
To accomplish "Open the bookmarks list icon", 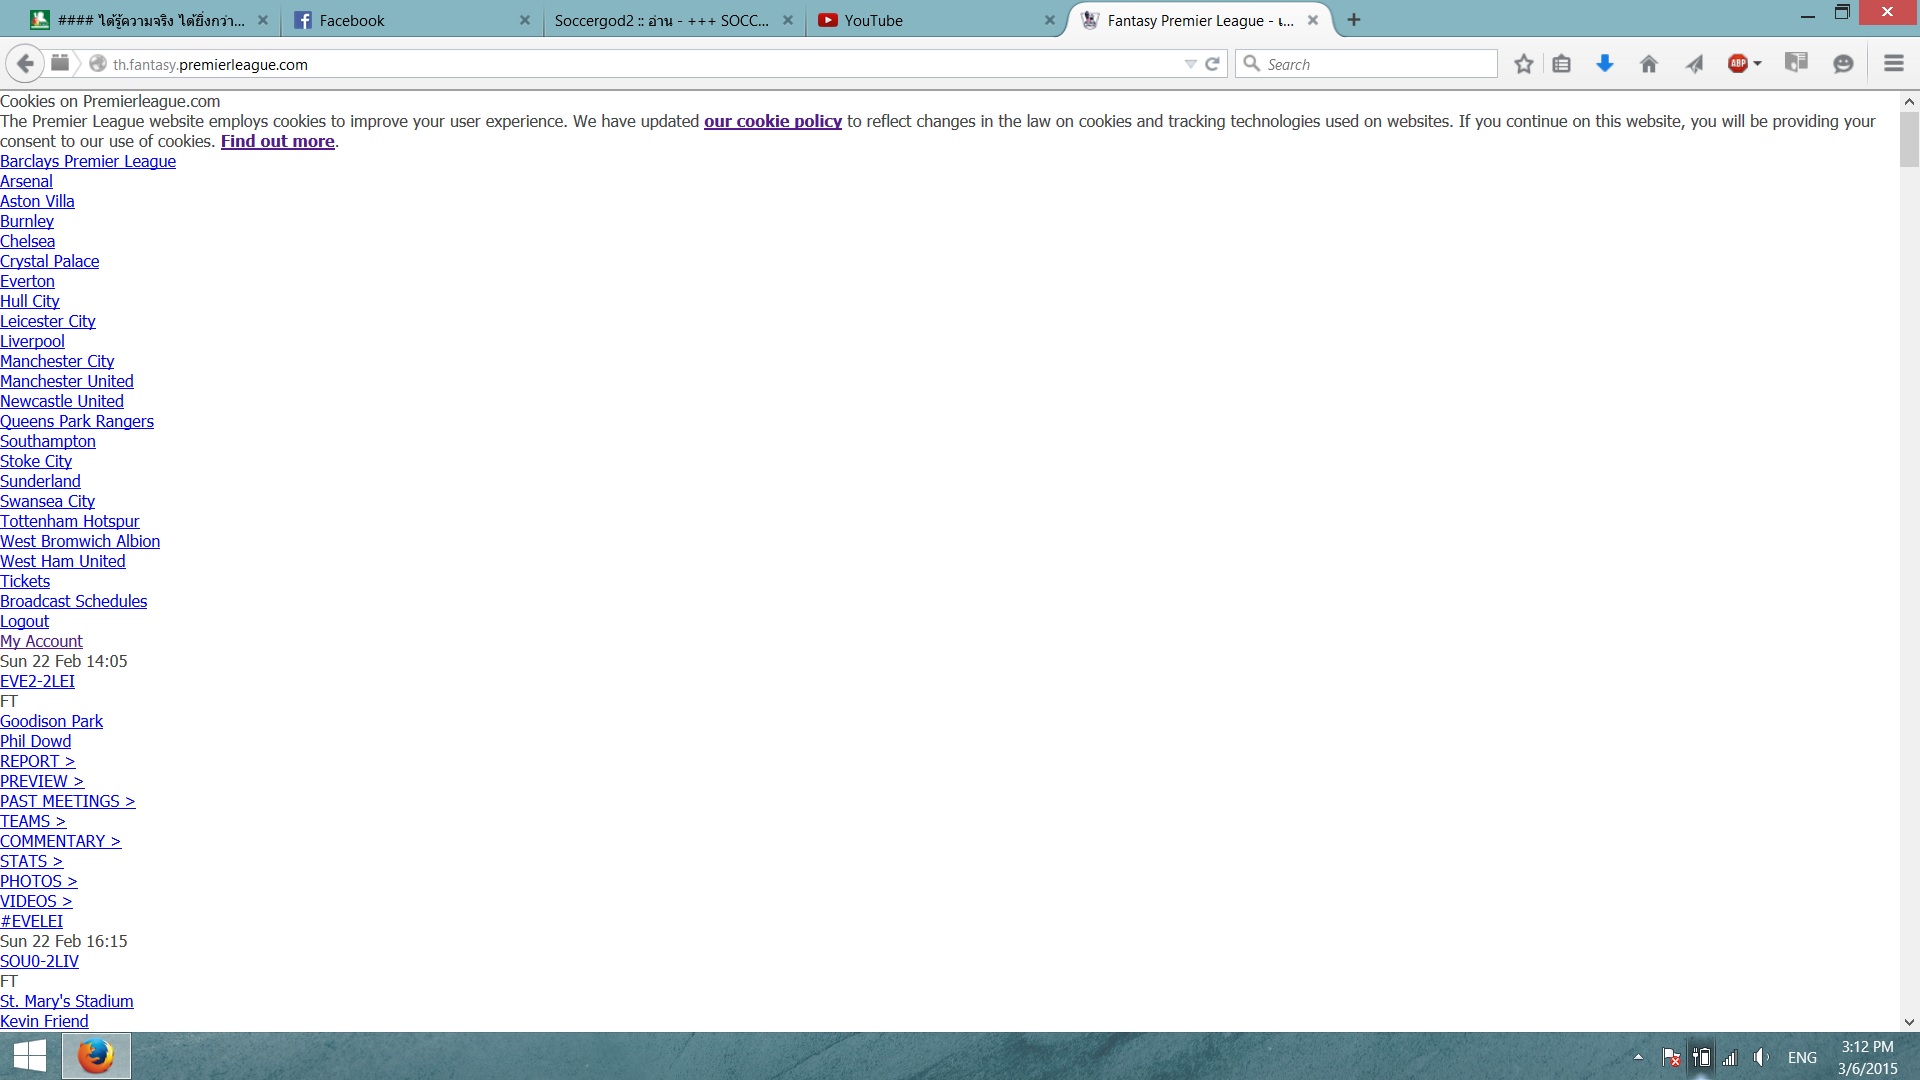I will pos(1561,64).
